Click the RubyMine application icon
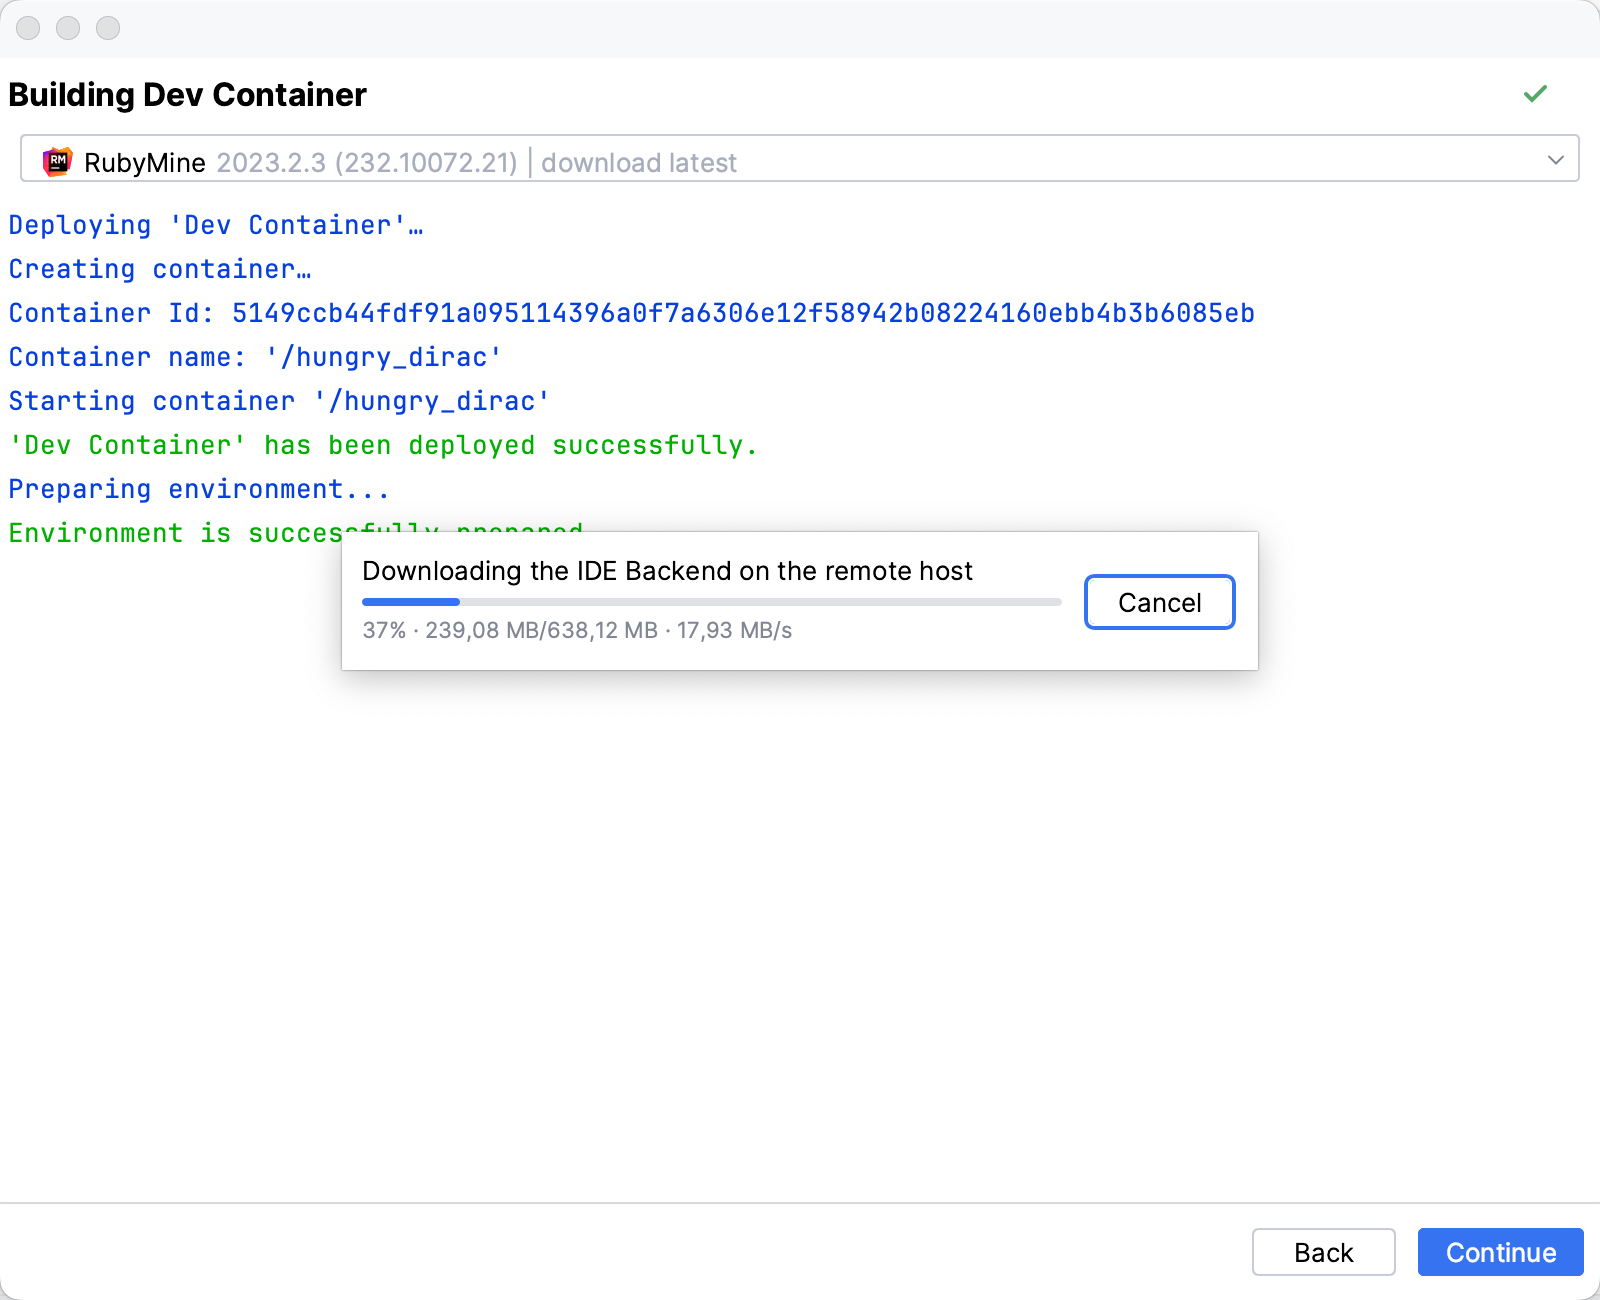 click(x=58, y=161)
